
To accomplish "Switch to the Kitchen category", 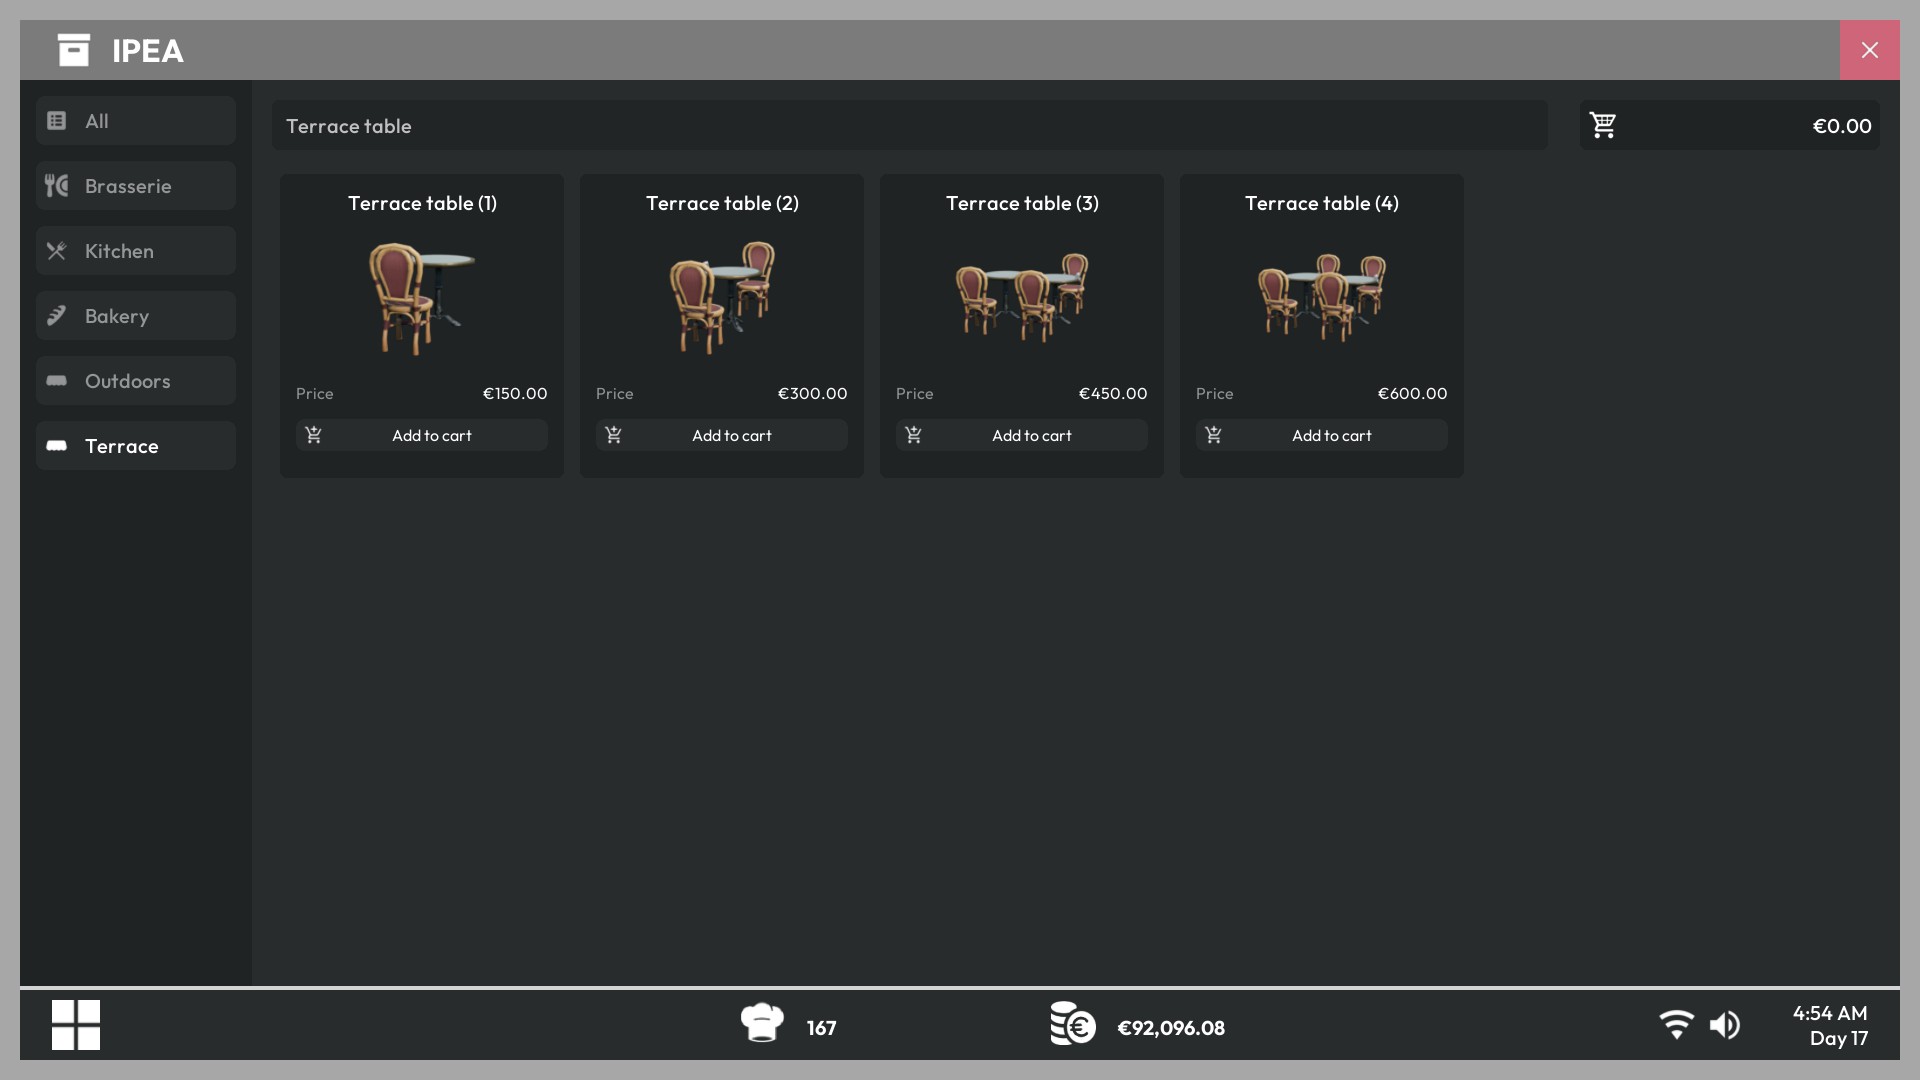I will point(136,251).
